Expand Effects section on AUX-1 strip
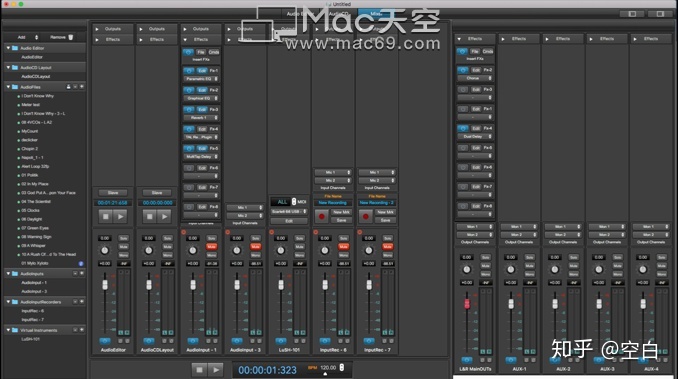 coord(503,39)
